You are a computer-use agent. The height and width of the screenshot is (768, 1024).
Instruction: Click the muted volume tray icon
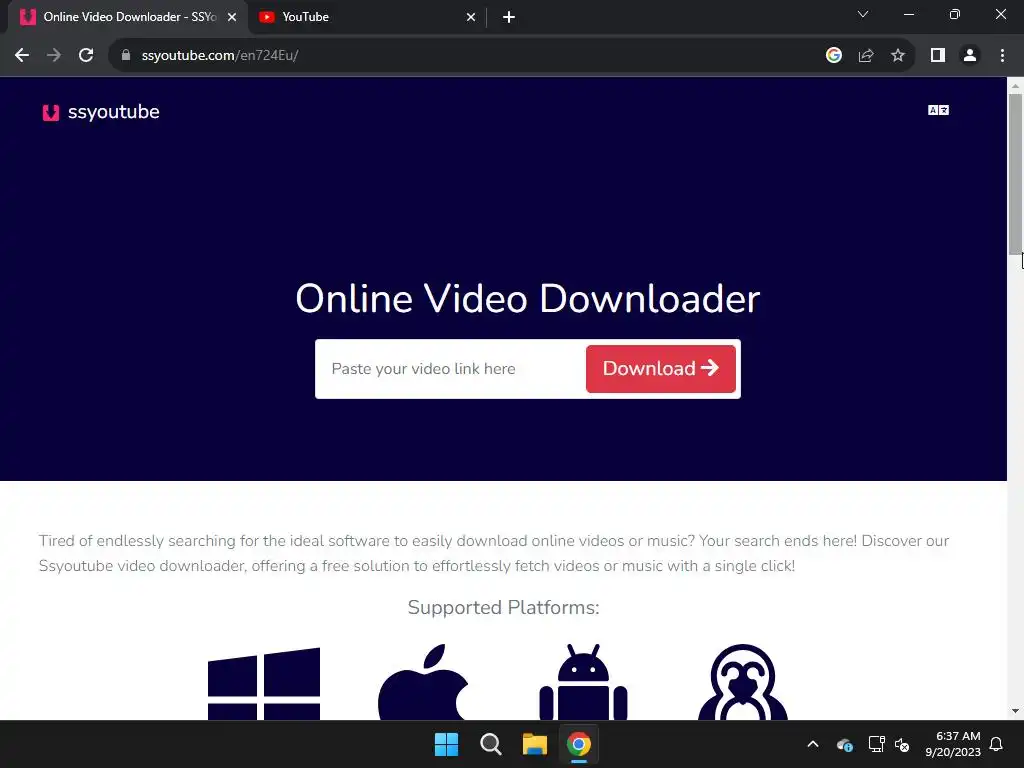coord(902,744)
